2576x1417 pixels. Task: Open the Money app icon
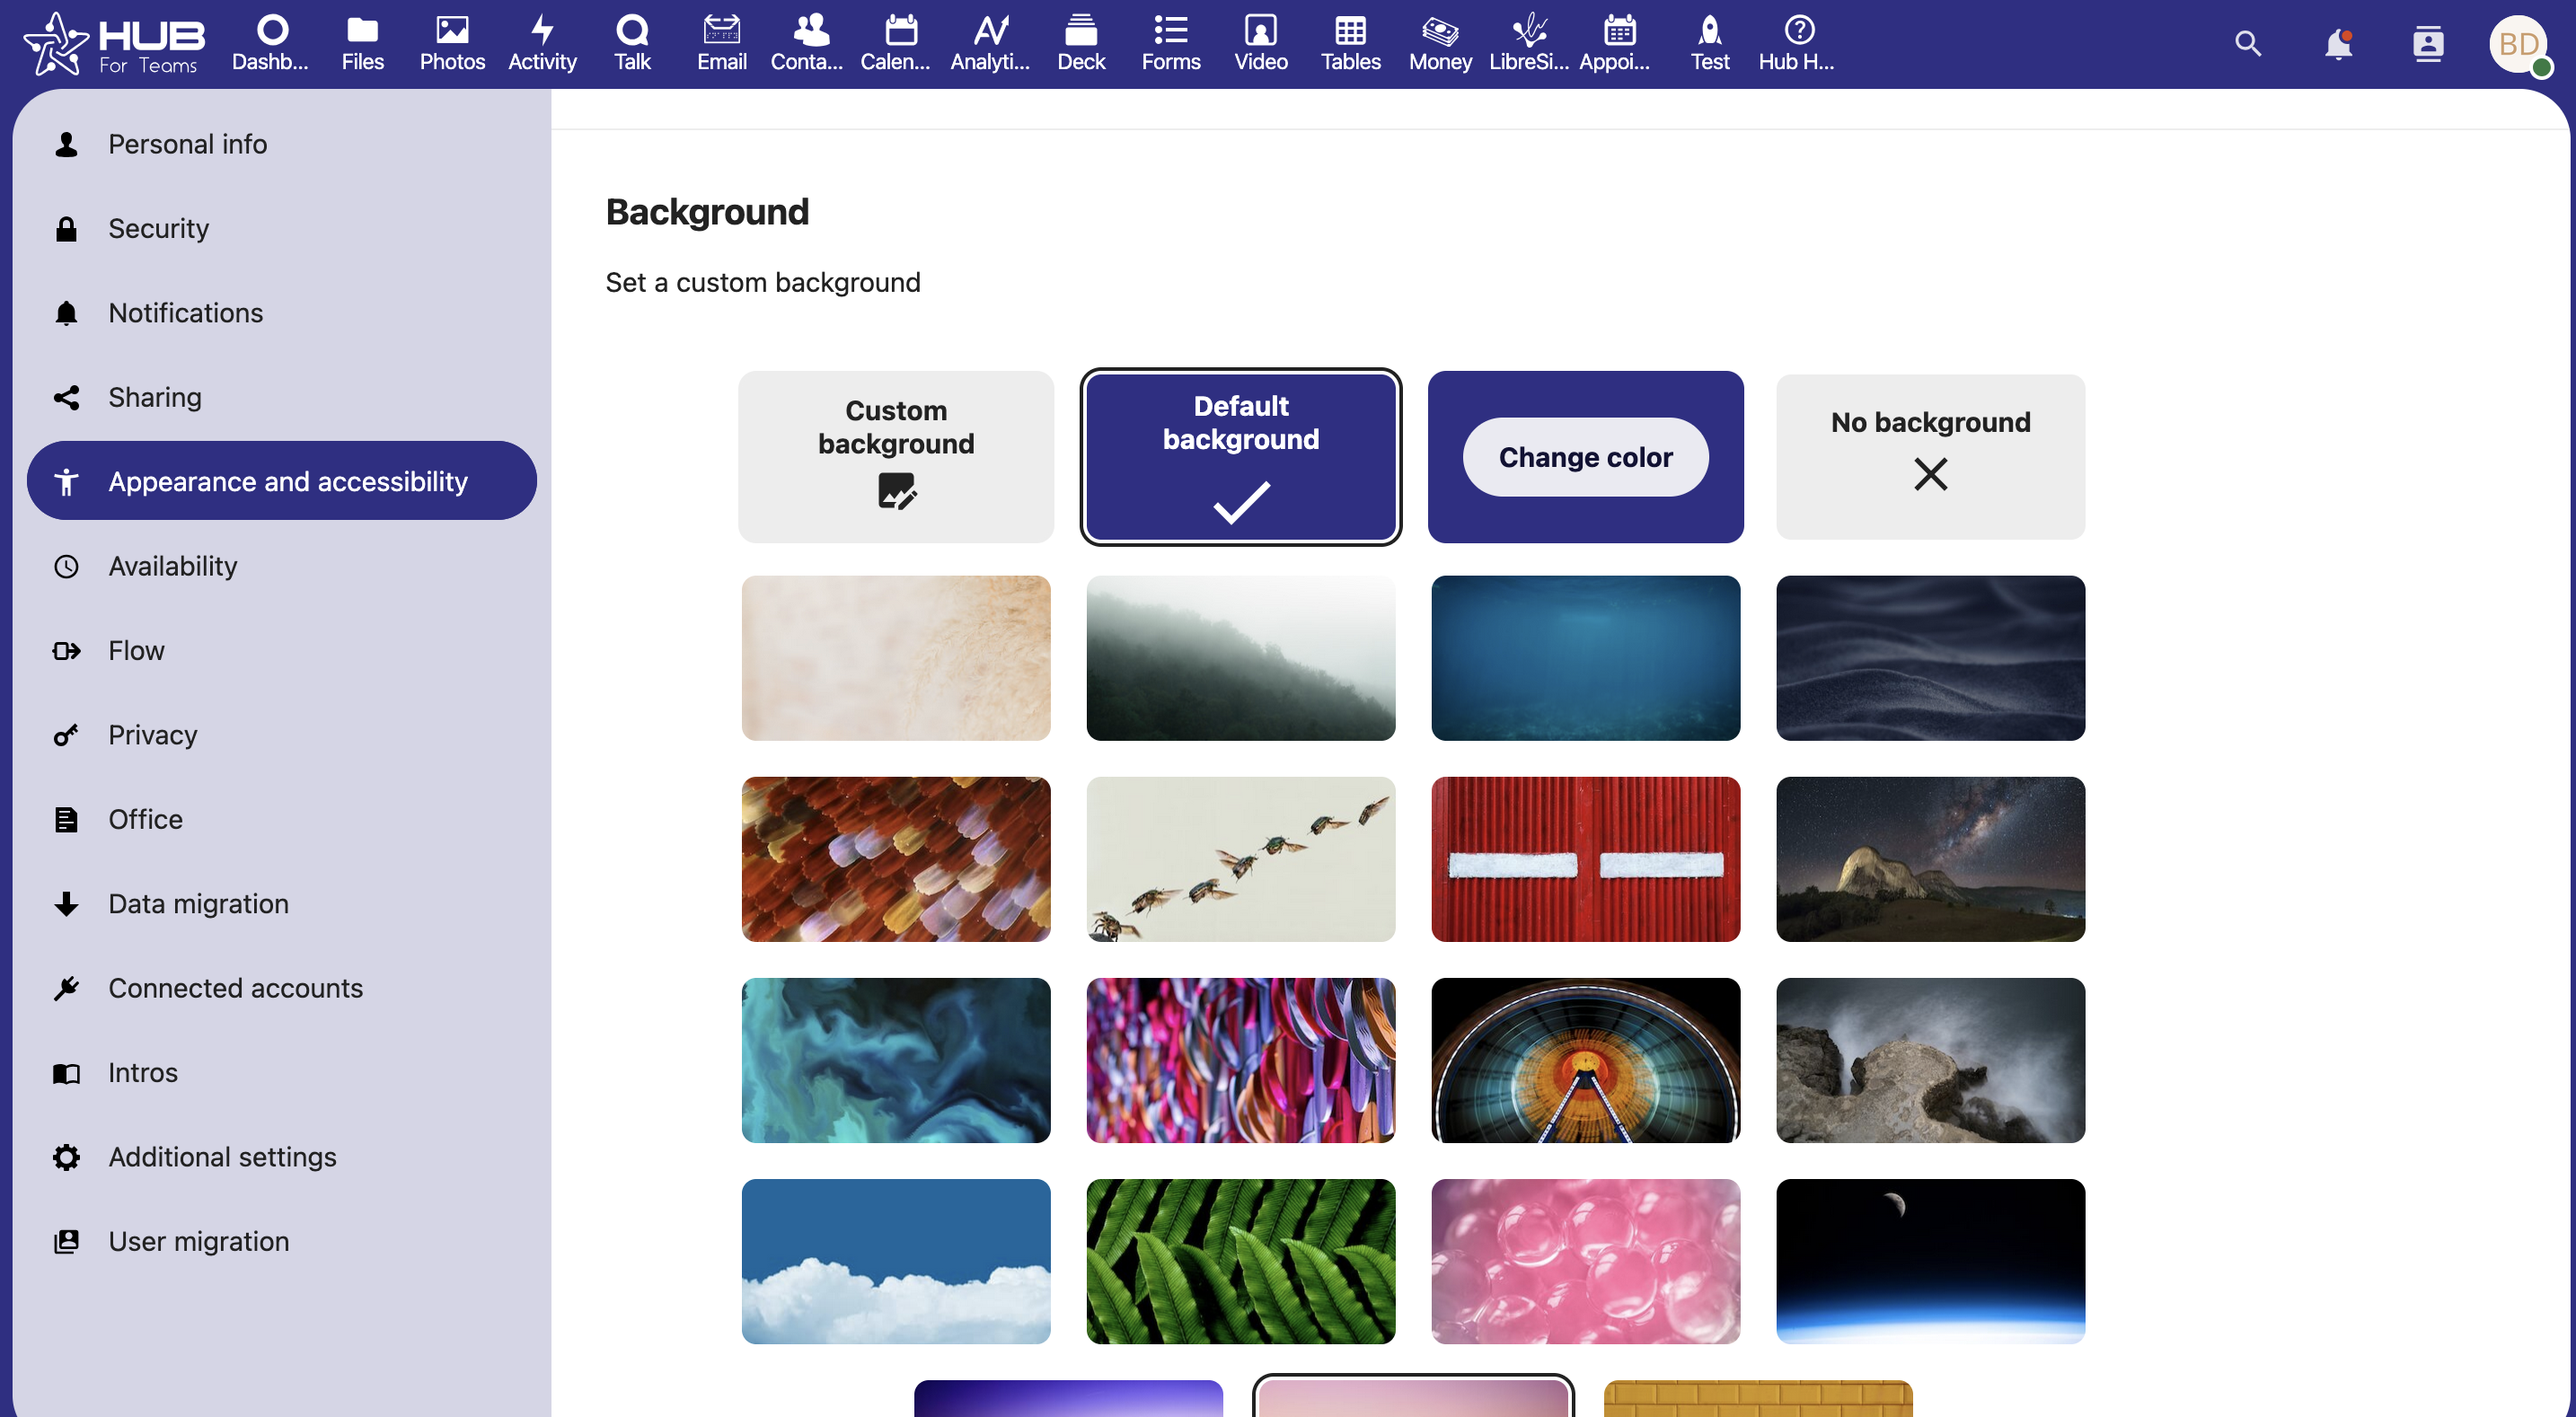point(1440,44)
